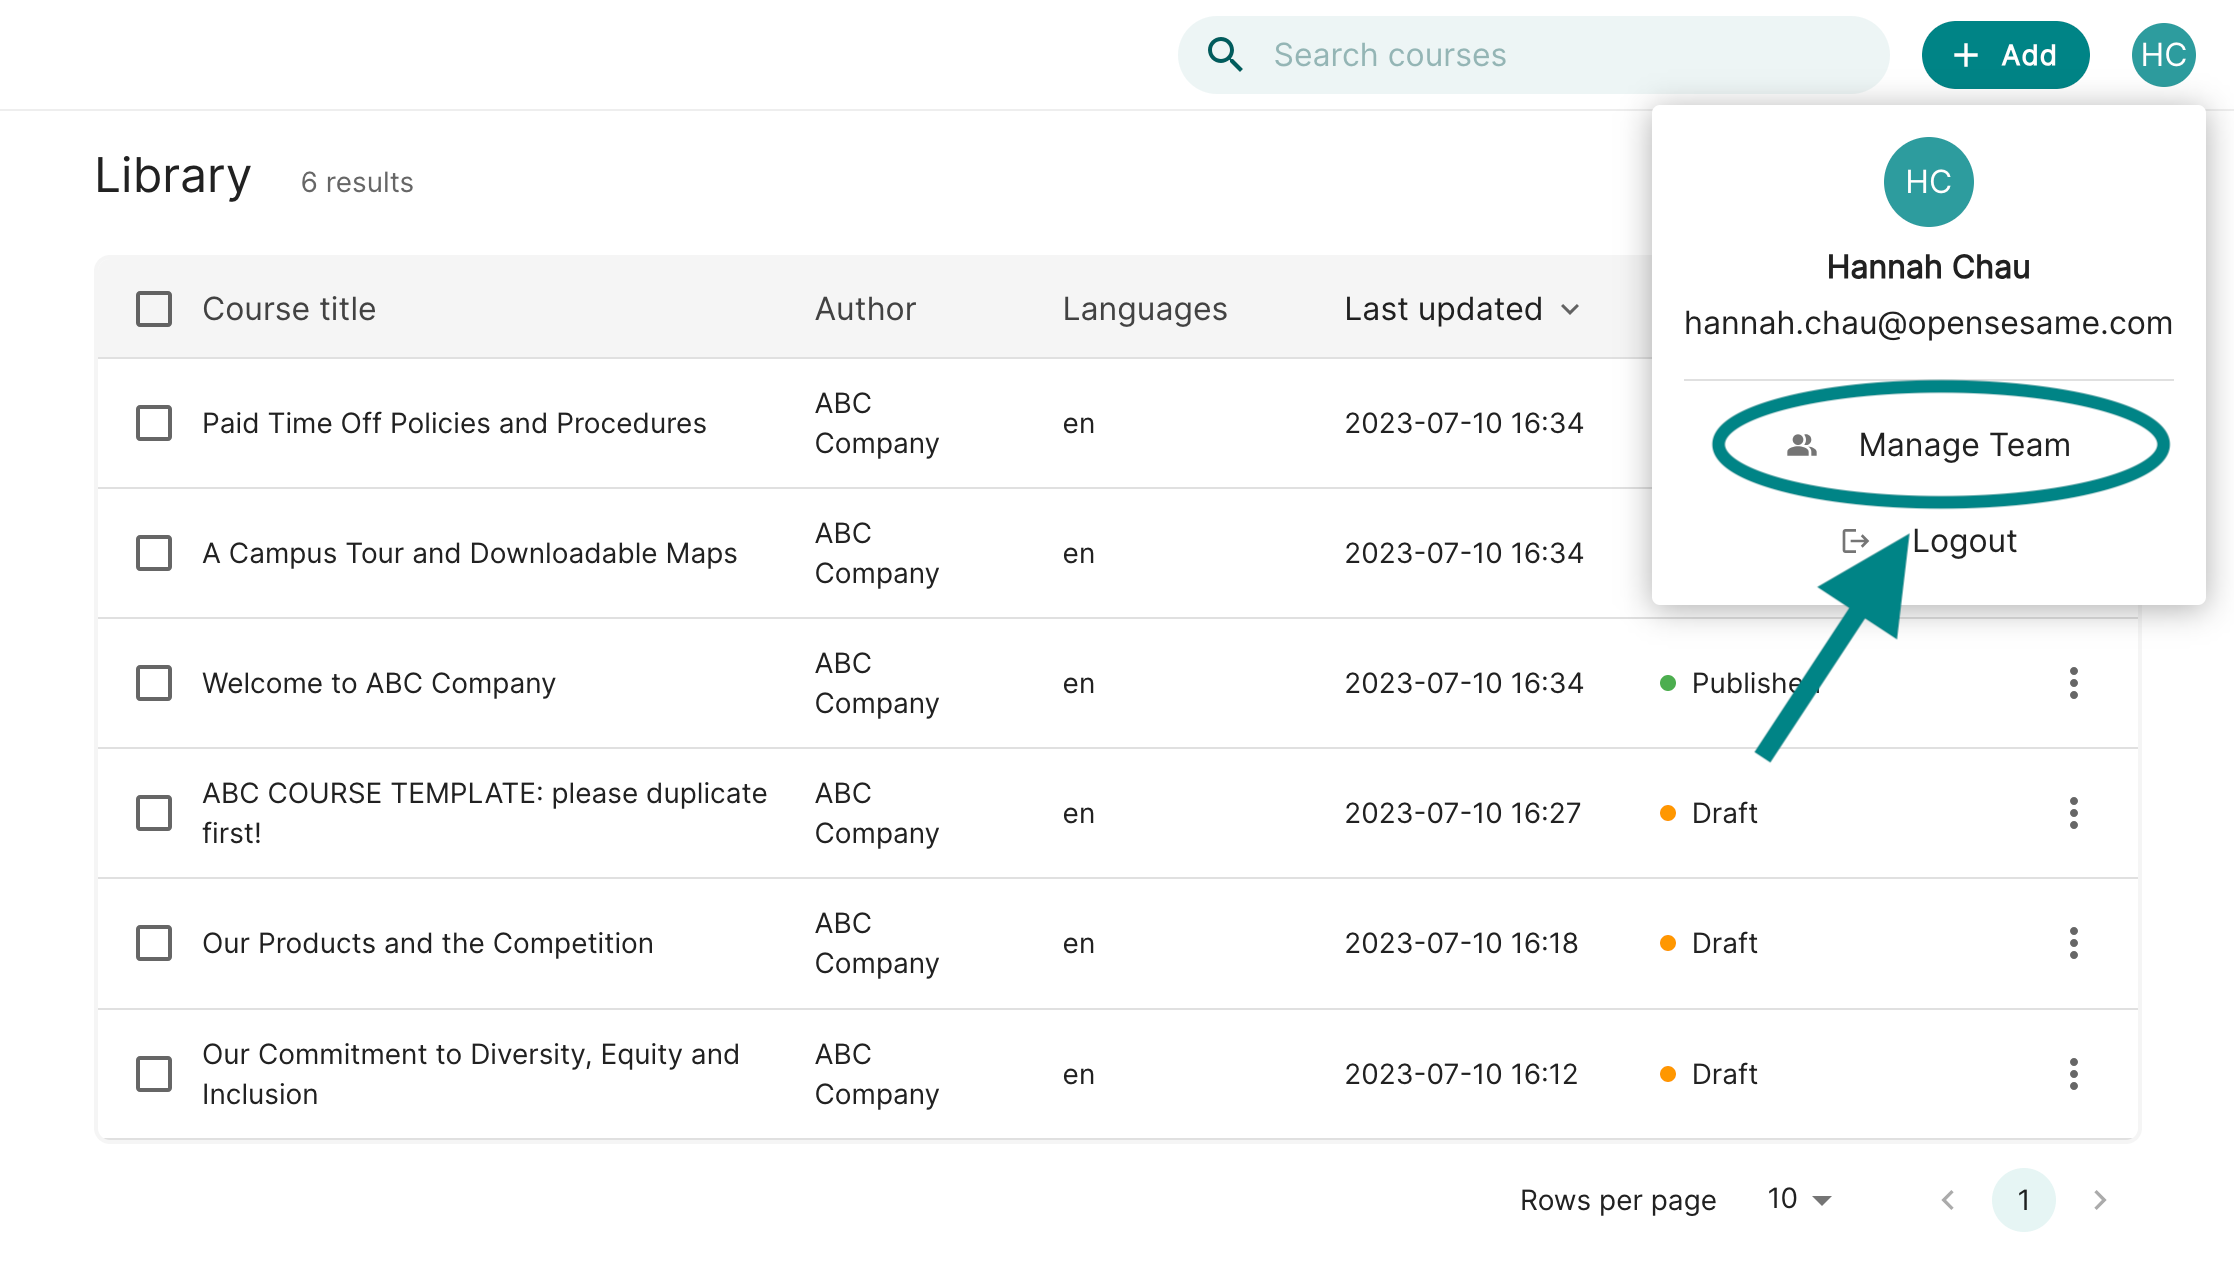Open row actions for the Diversity, Equity and Inclusion course
Image resolution: width=2234 pixels, height=1267 pixels.
(2073, 1074)
